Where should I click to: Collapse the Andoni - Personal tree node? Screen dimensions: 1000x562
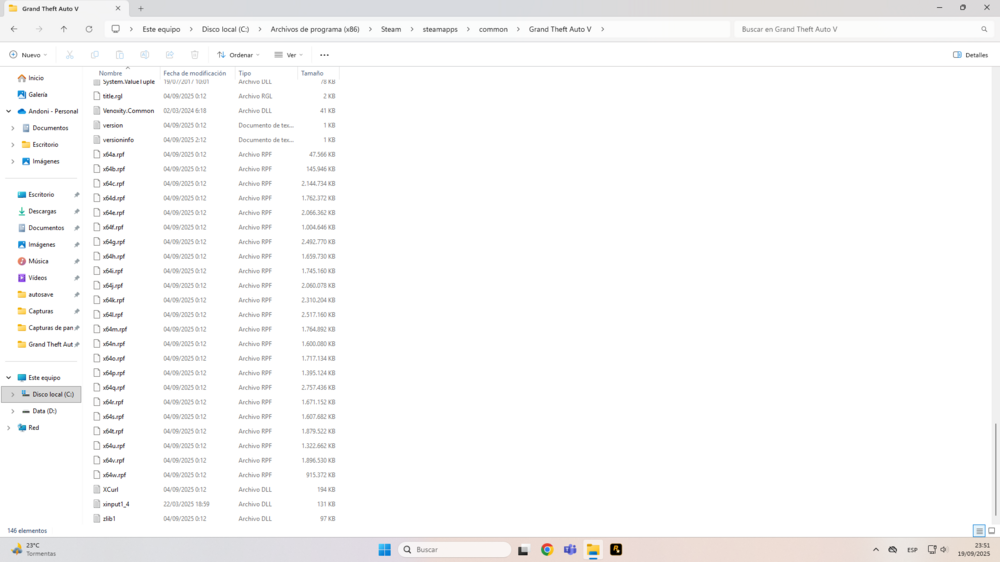tap(9, 111)
